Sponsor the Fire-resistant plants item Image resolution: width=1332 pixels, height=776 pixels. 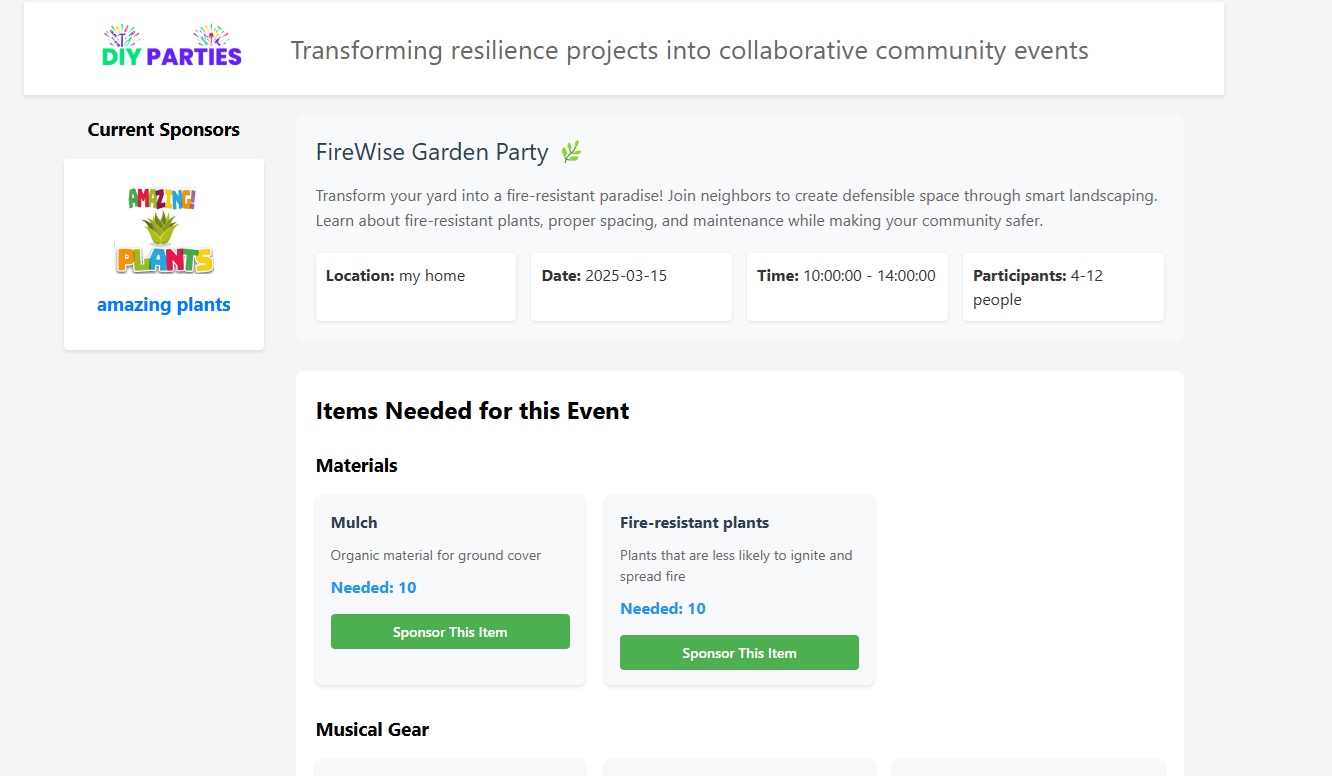739,653
